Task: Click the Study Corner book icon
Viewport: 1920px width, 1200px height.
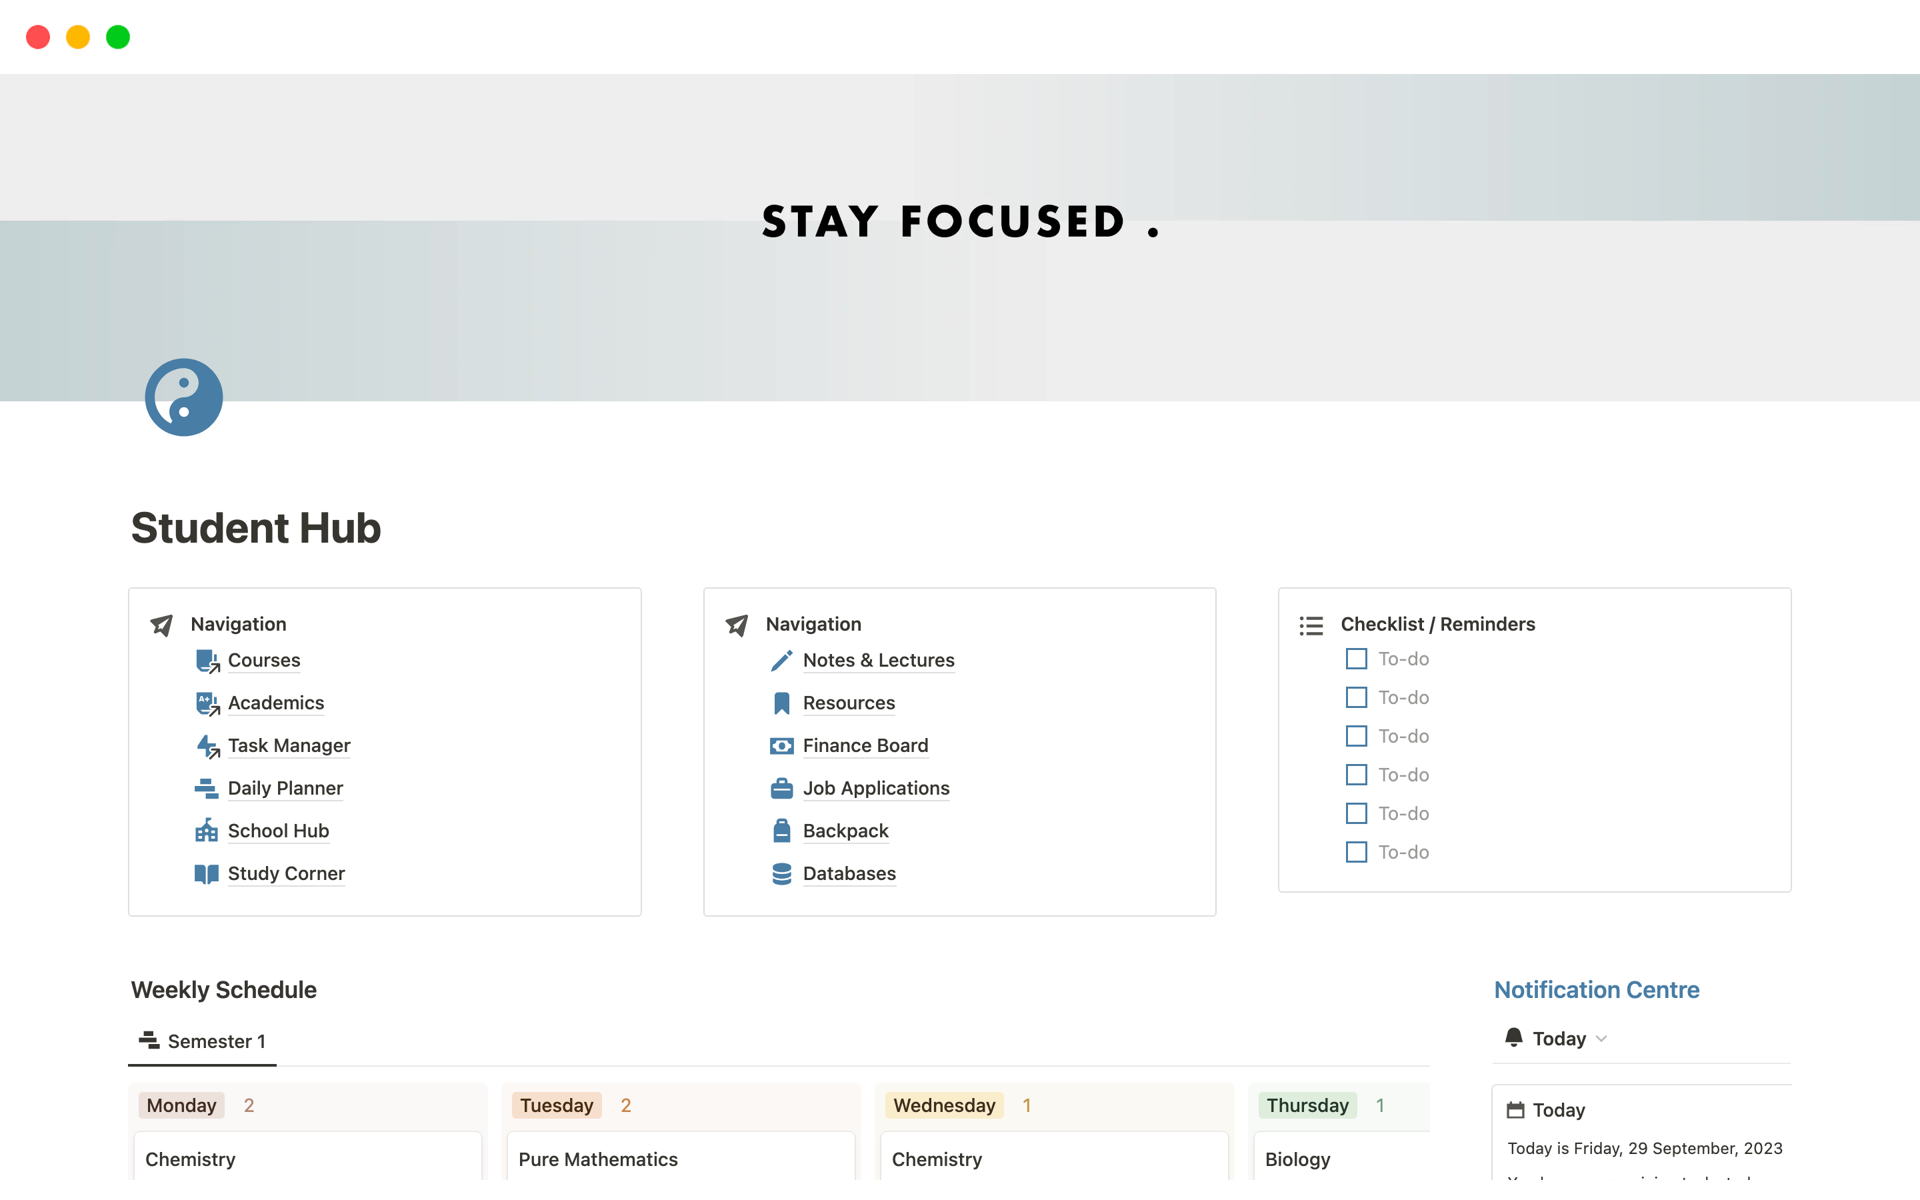Action: pos(207,874)
